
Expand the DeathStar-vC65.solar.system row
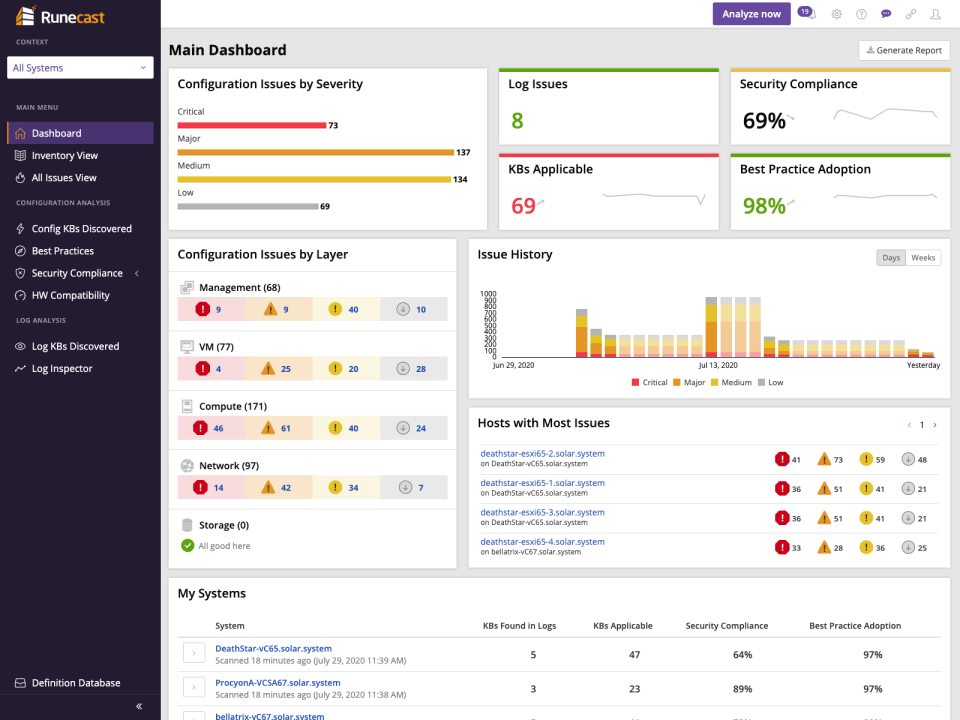pos(193,653)
